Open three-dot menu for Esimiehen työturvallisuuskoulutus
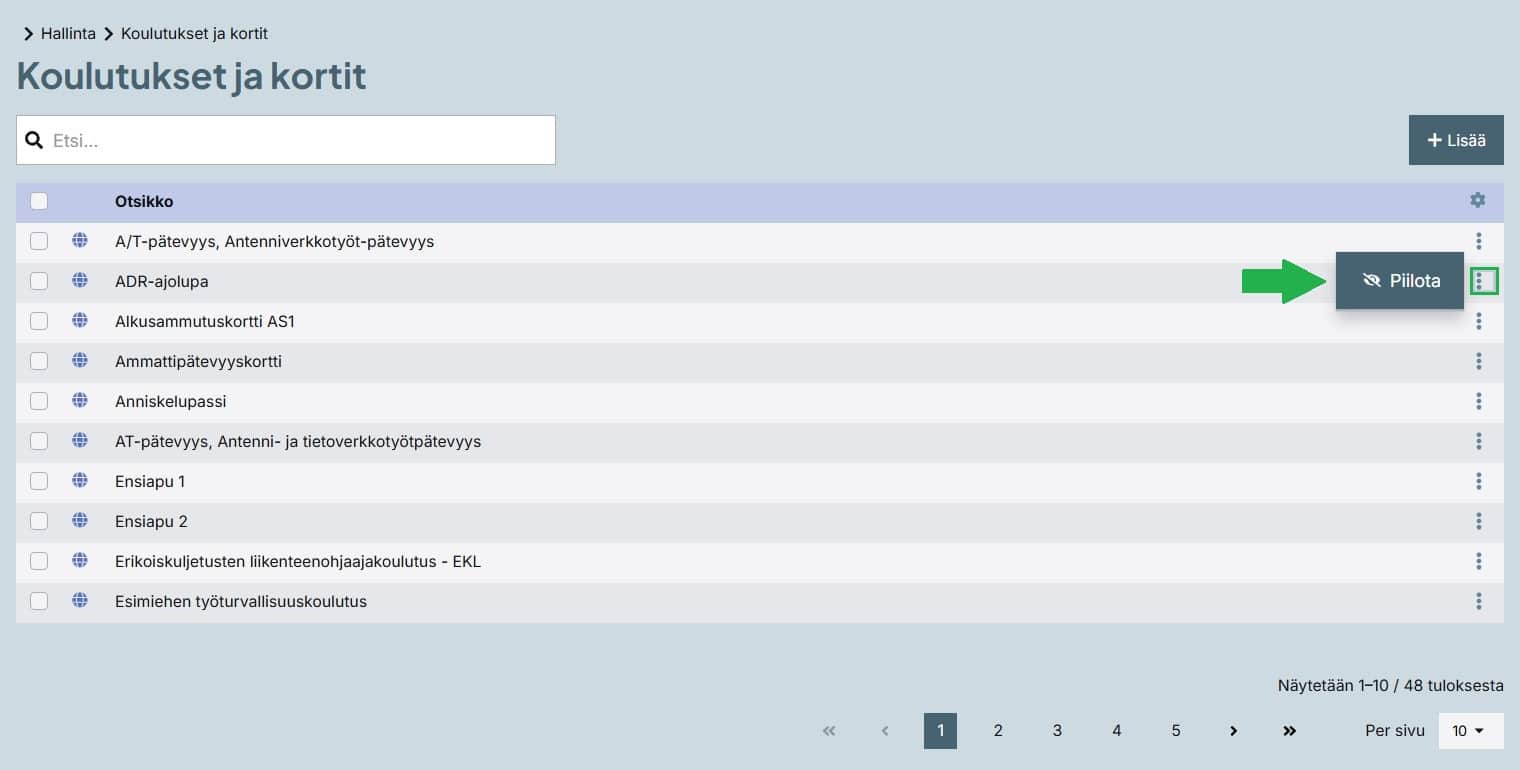1520x770 pixels. 1478,601
